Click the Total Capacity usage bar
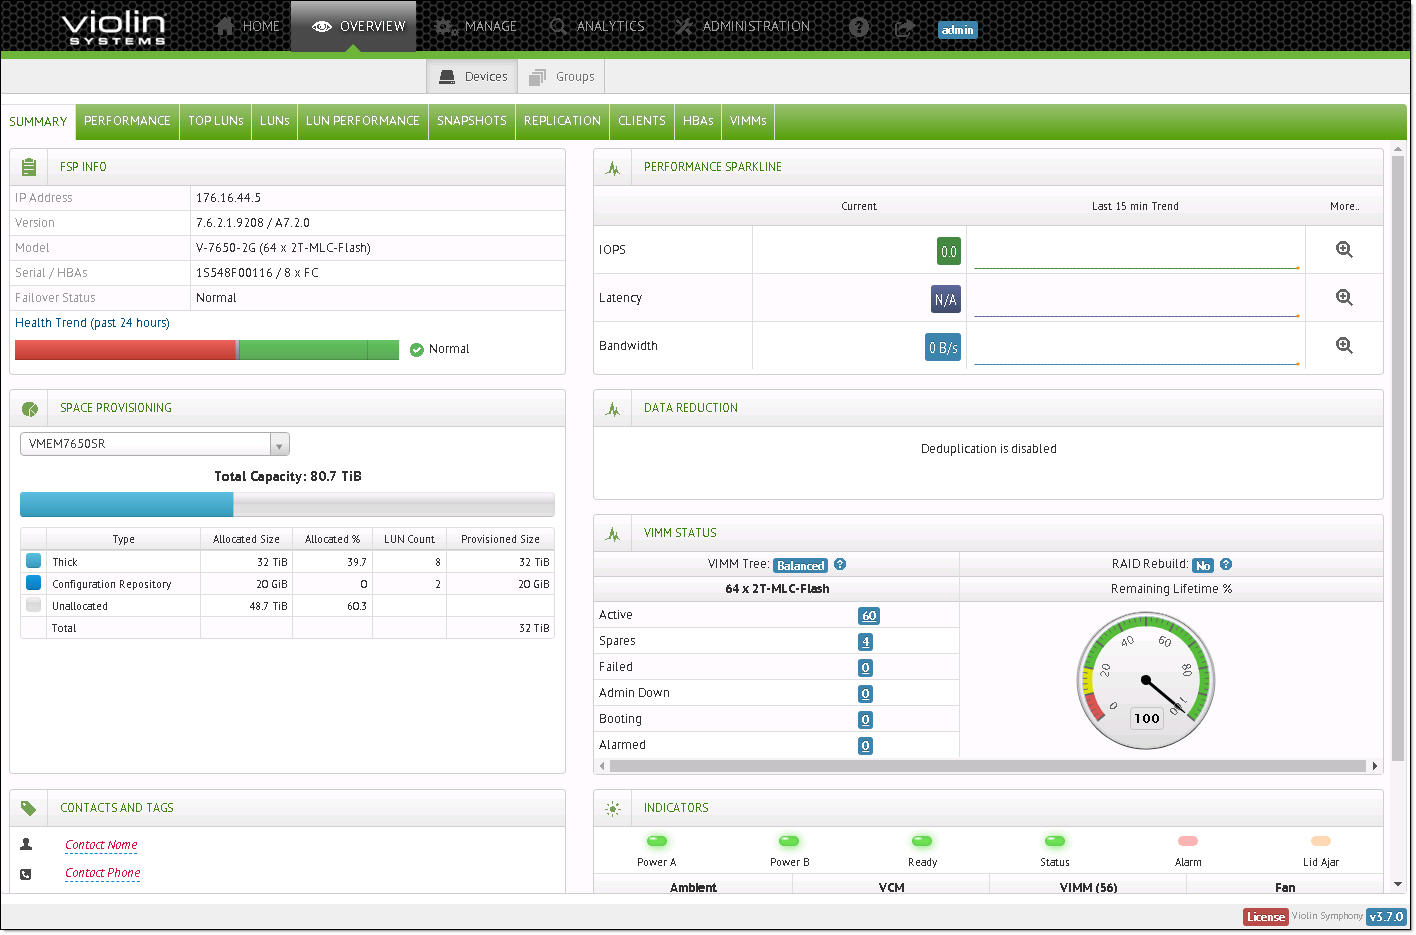 [x=287, y=504]
